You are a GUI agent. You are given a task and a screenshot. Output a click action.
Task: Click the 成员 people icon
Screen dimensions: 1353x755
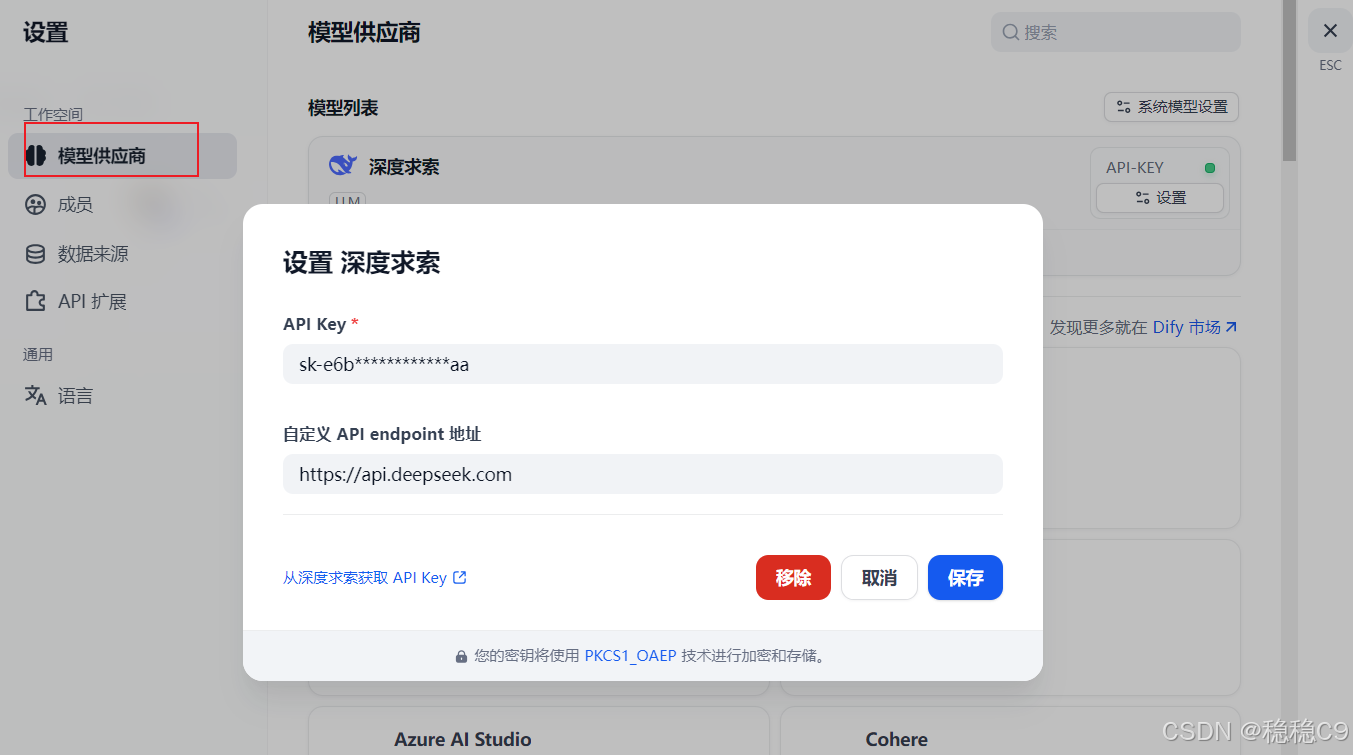pos(36,205)
